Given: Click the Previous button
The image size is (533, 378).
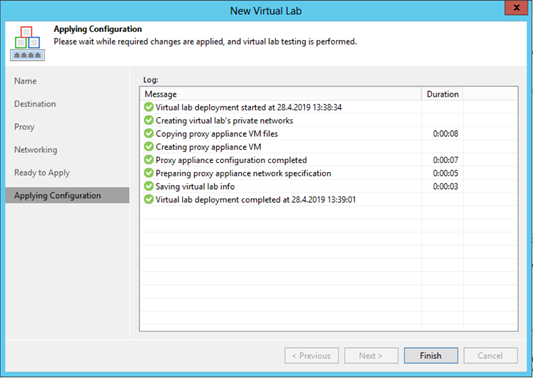Looking at the screenshot, I should (311, 356).
